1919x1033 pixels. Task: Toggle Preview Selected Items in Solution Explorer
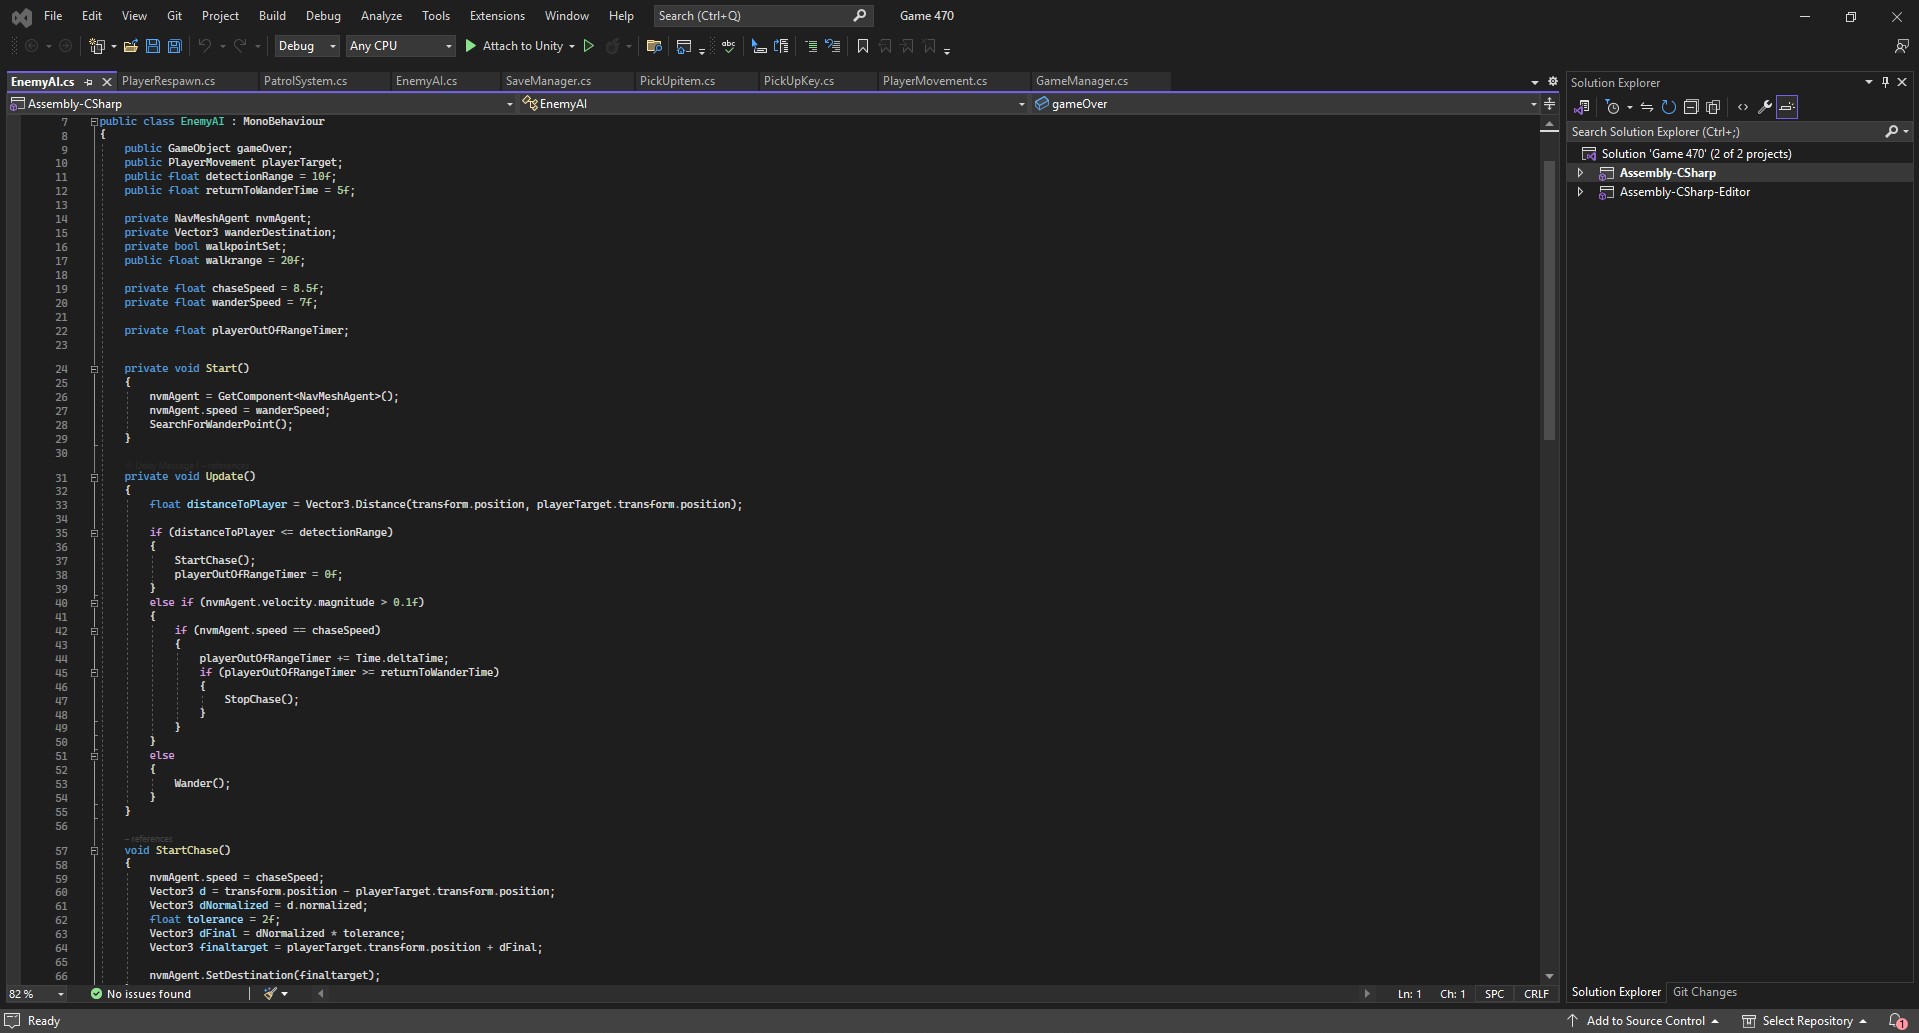(x=1787, y=107)
